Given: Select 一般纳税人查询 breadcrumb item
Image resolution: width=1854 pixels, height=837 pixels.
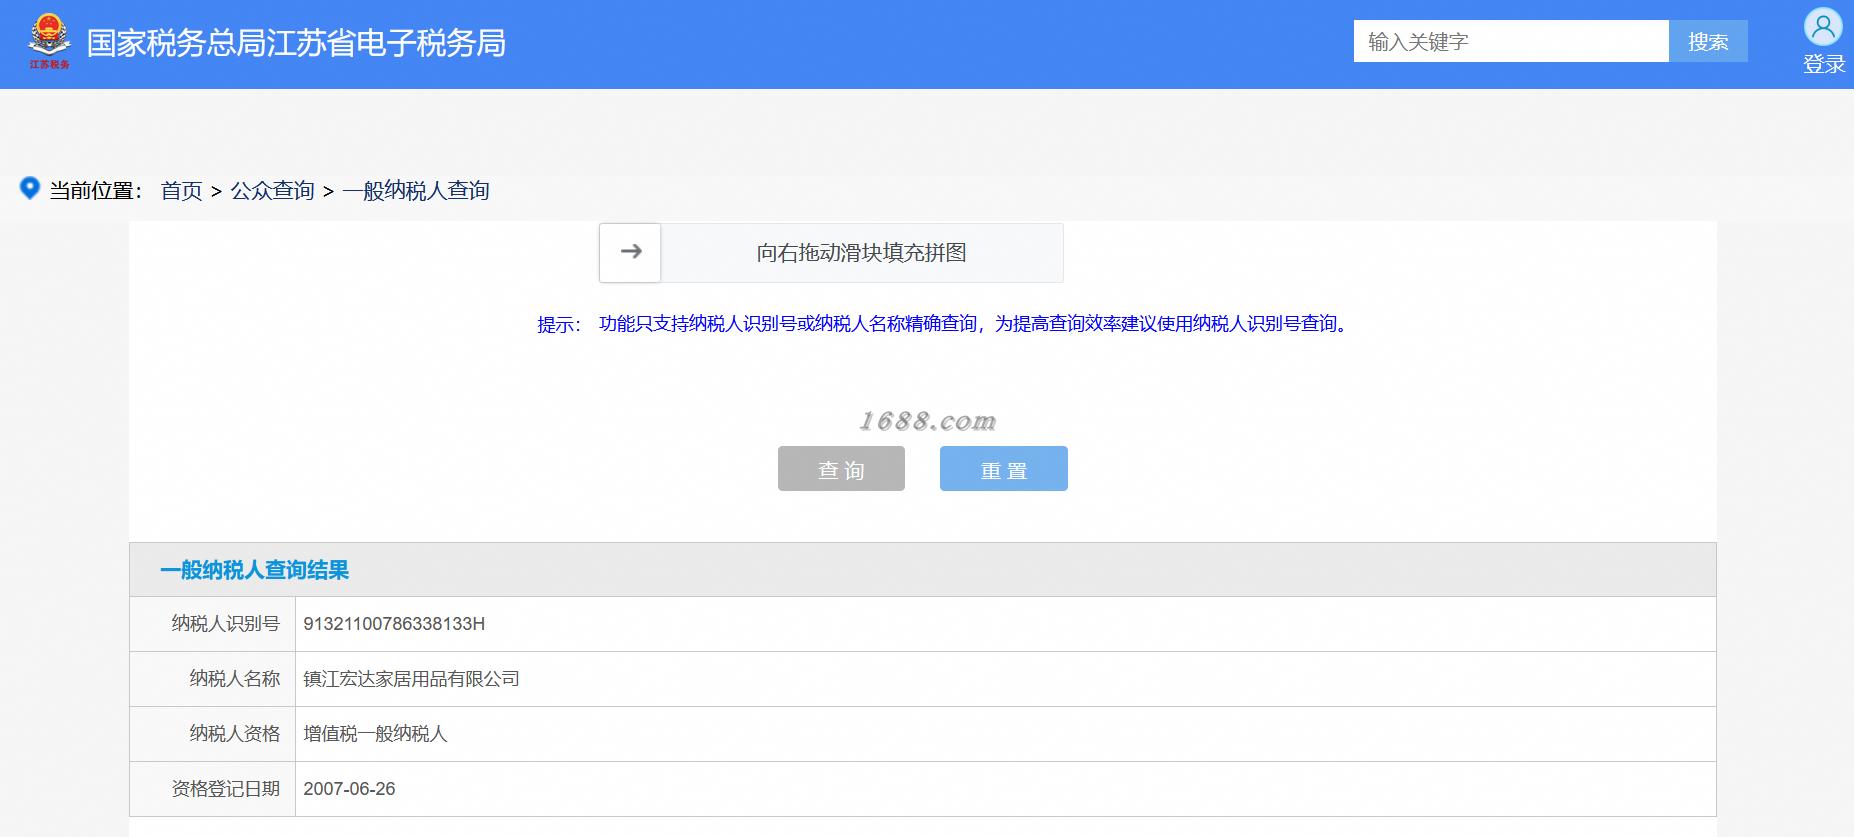Looking at the screenshot, I should tap(416, 190).
